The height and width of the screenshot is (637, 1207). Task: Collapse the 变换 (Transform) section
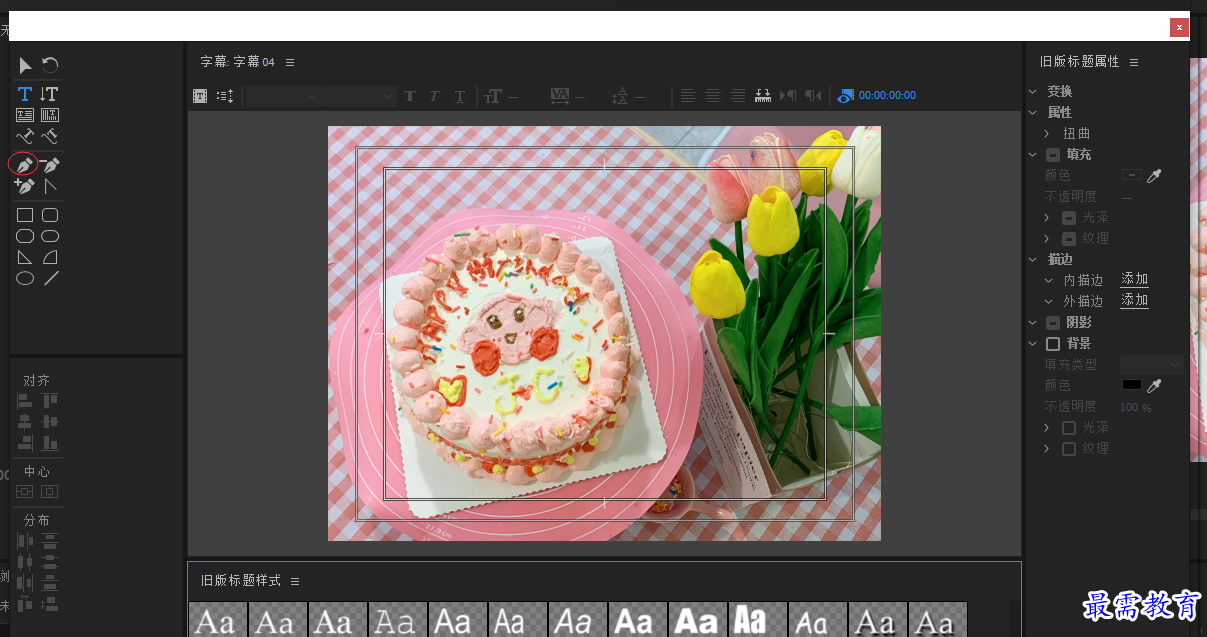1034,91
